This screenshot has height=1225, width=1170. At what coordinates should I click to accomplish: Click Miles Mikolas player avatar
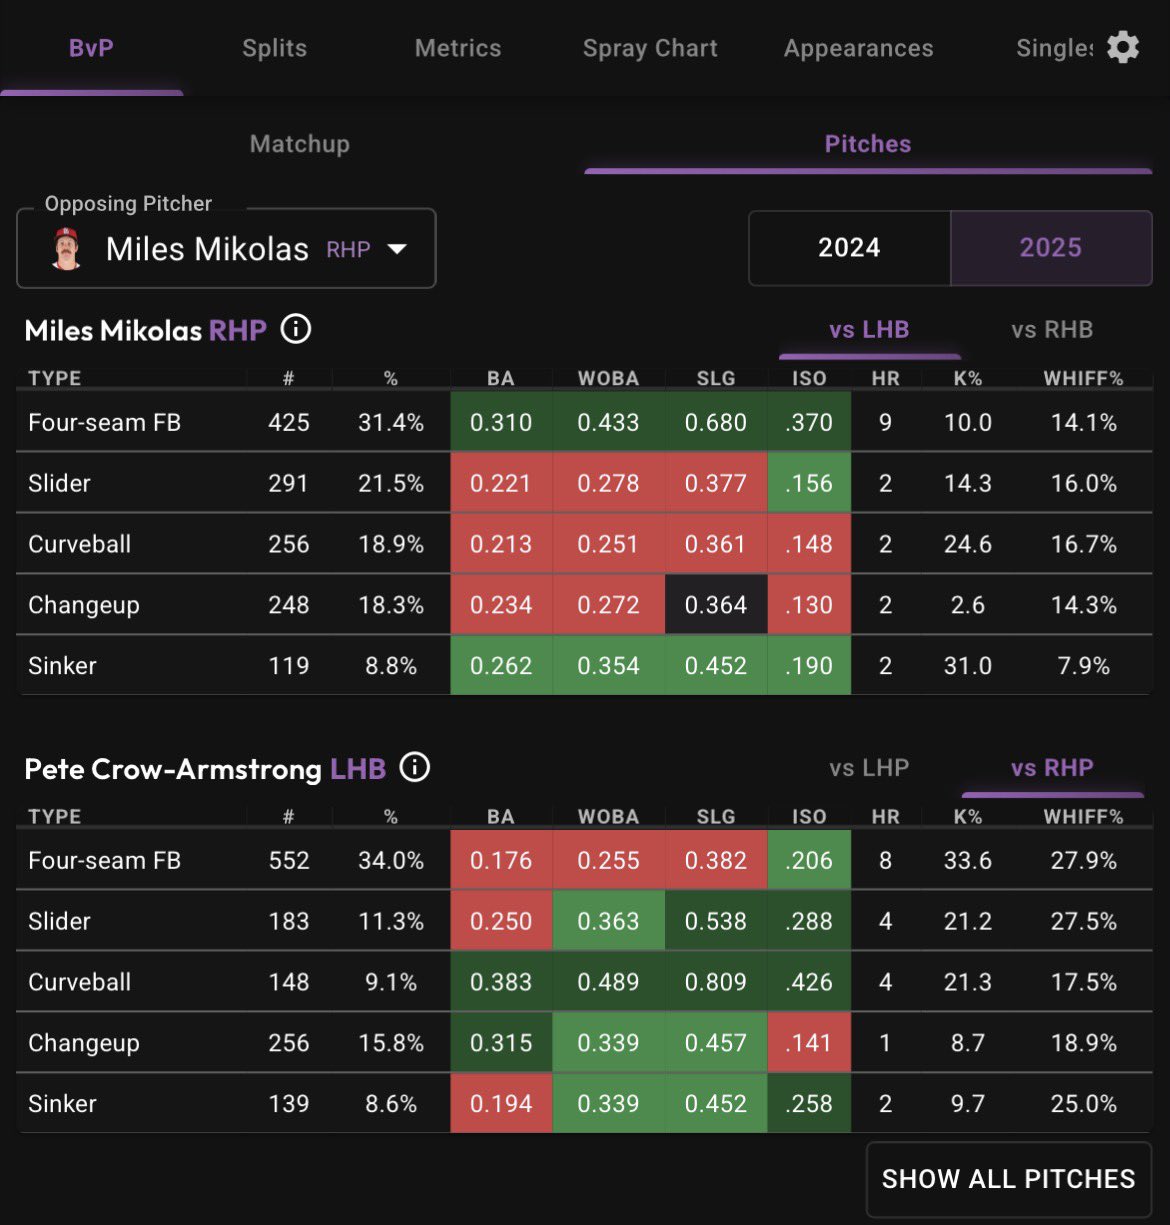[66, 249]
